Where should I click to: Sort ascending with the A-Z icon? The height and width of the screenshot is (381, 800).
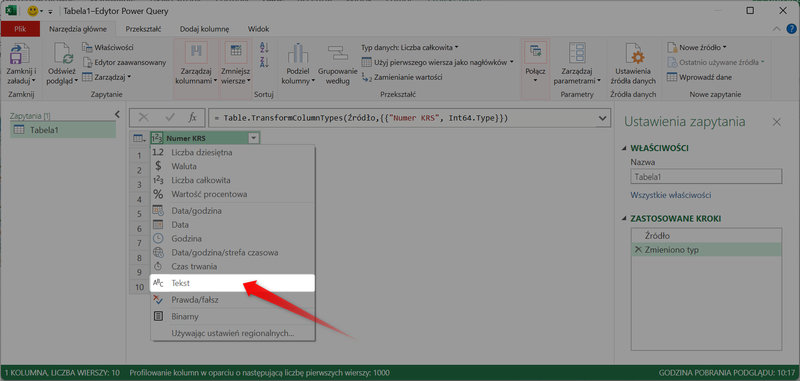pyautogui.click(x=264, y=48)
